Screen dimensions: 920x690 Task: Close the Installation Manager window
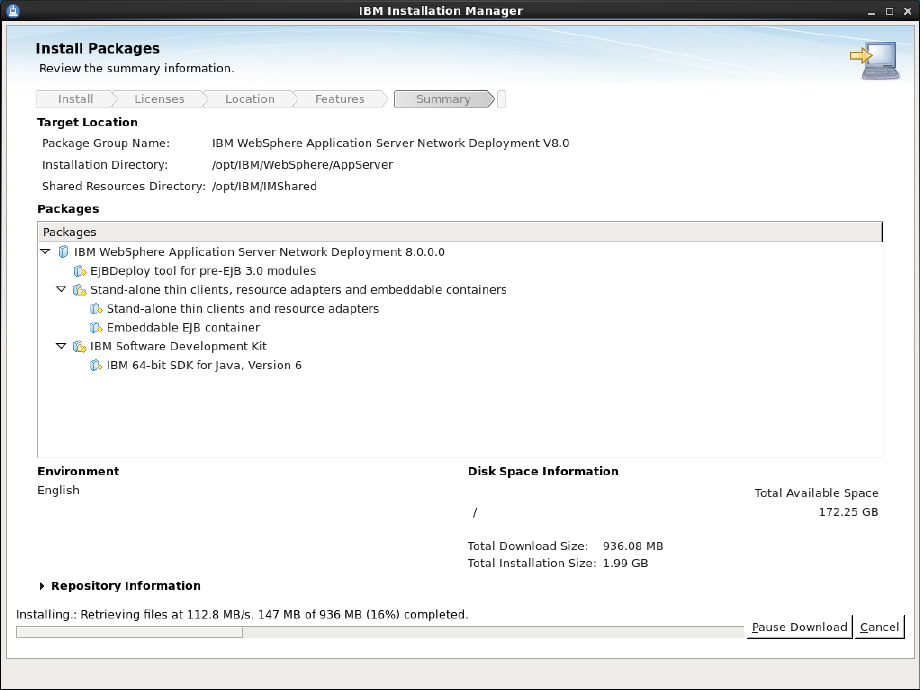907,11
